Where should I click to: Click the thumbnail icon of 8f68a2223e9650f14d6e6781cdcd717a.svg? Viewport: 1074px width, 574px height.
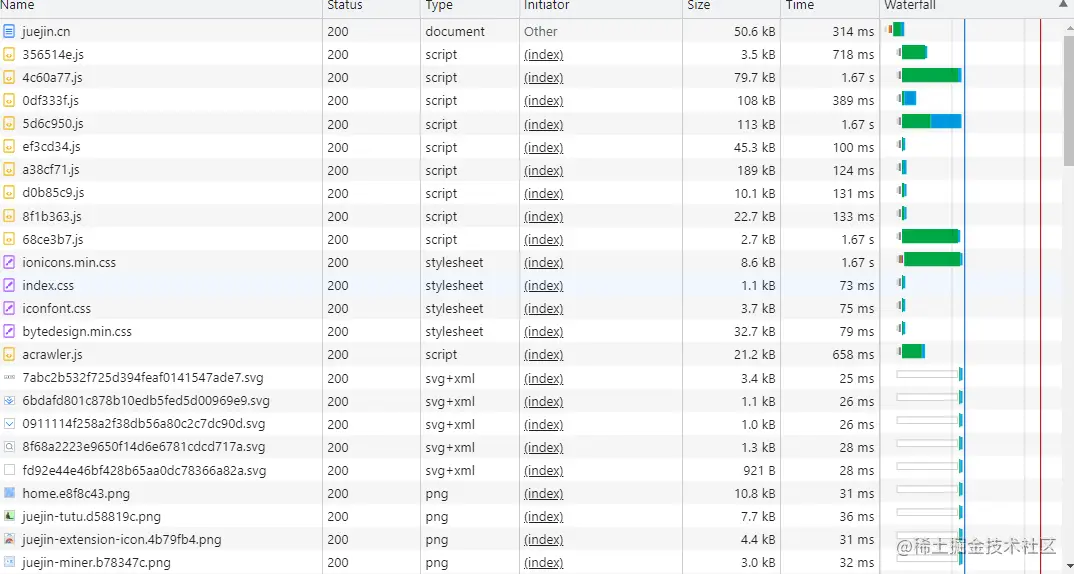[x=9, y=447]
